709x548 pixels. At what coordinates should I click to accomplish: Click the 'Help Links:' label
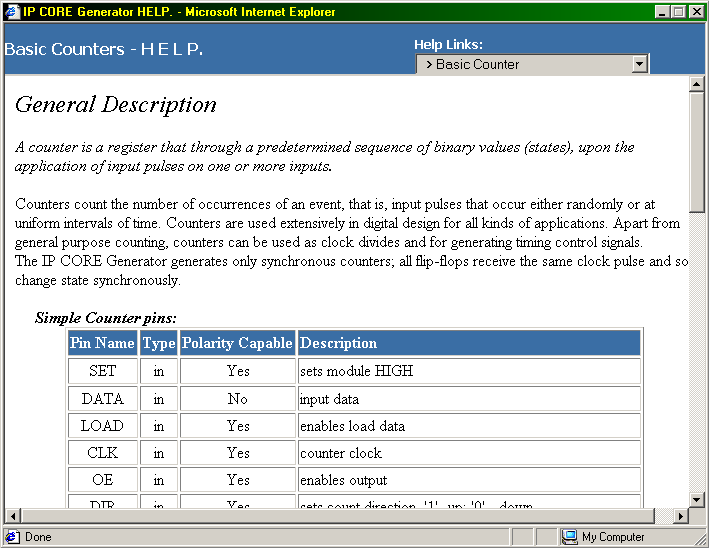tap(449, 44)
